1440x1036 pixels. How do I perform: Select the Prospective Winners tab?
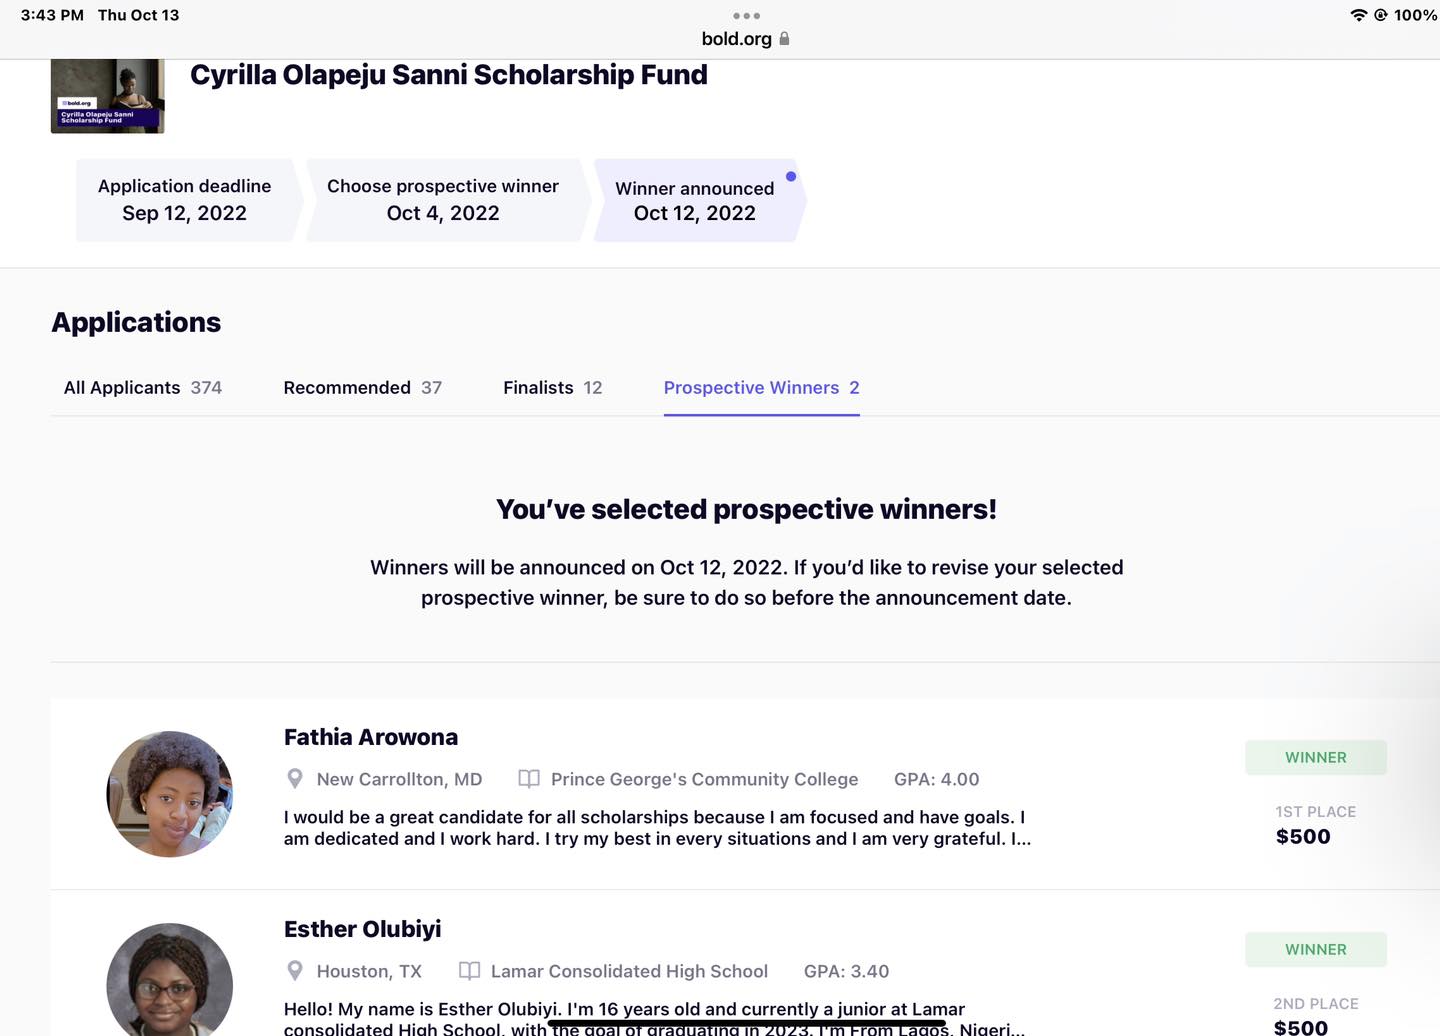pos(761,388)
